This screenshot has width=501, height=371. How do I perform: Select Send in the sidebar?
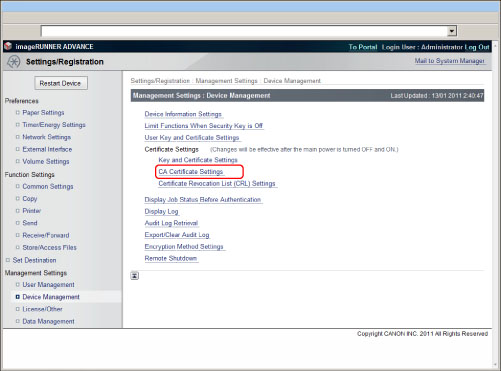point(30,223)
